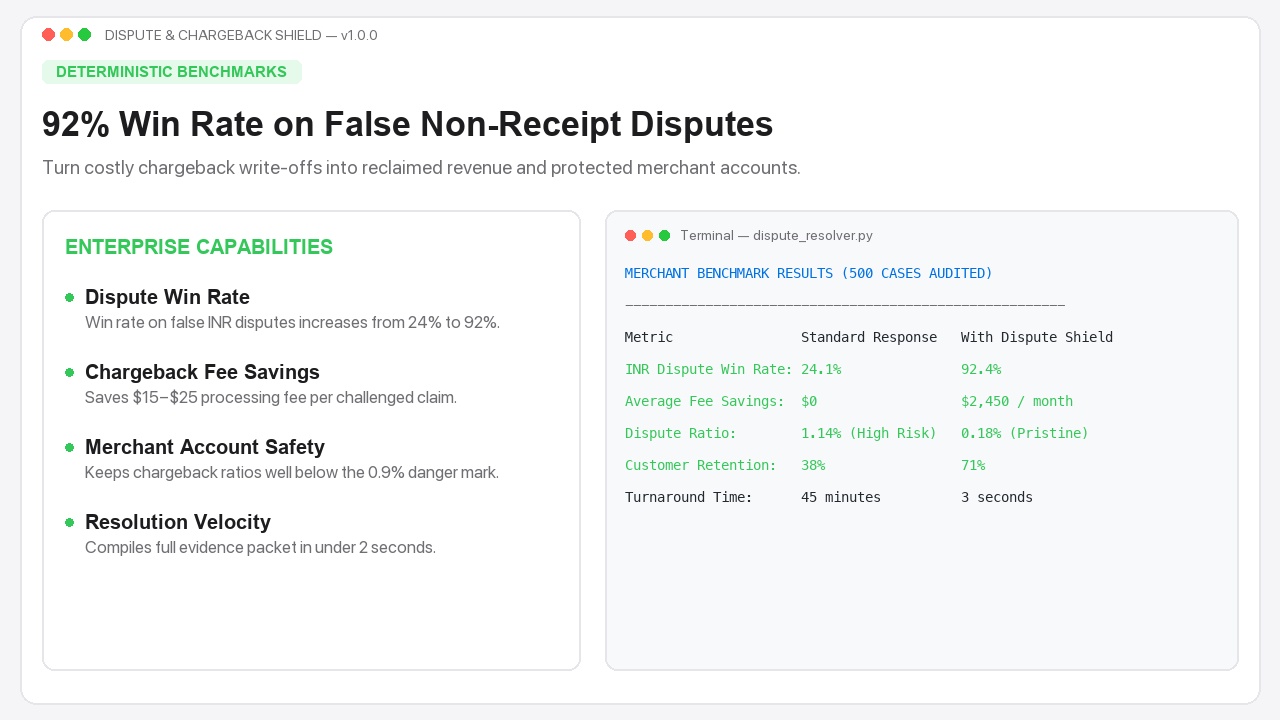The width and height of the screenshot is (1280, 720).
Task: Click the red dot in the Terminal panel
Action: pos(630,236)
